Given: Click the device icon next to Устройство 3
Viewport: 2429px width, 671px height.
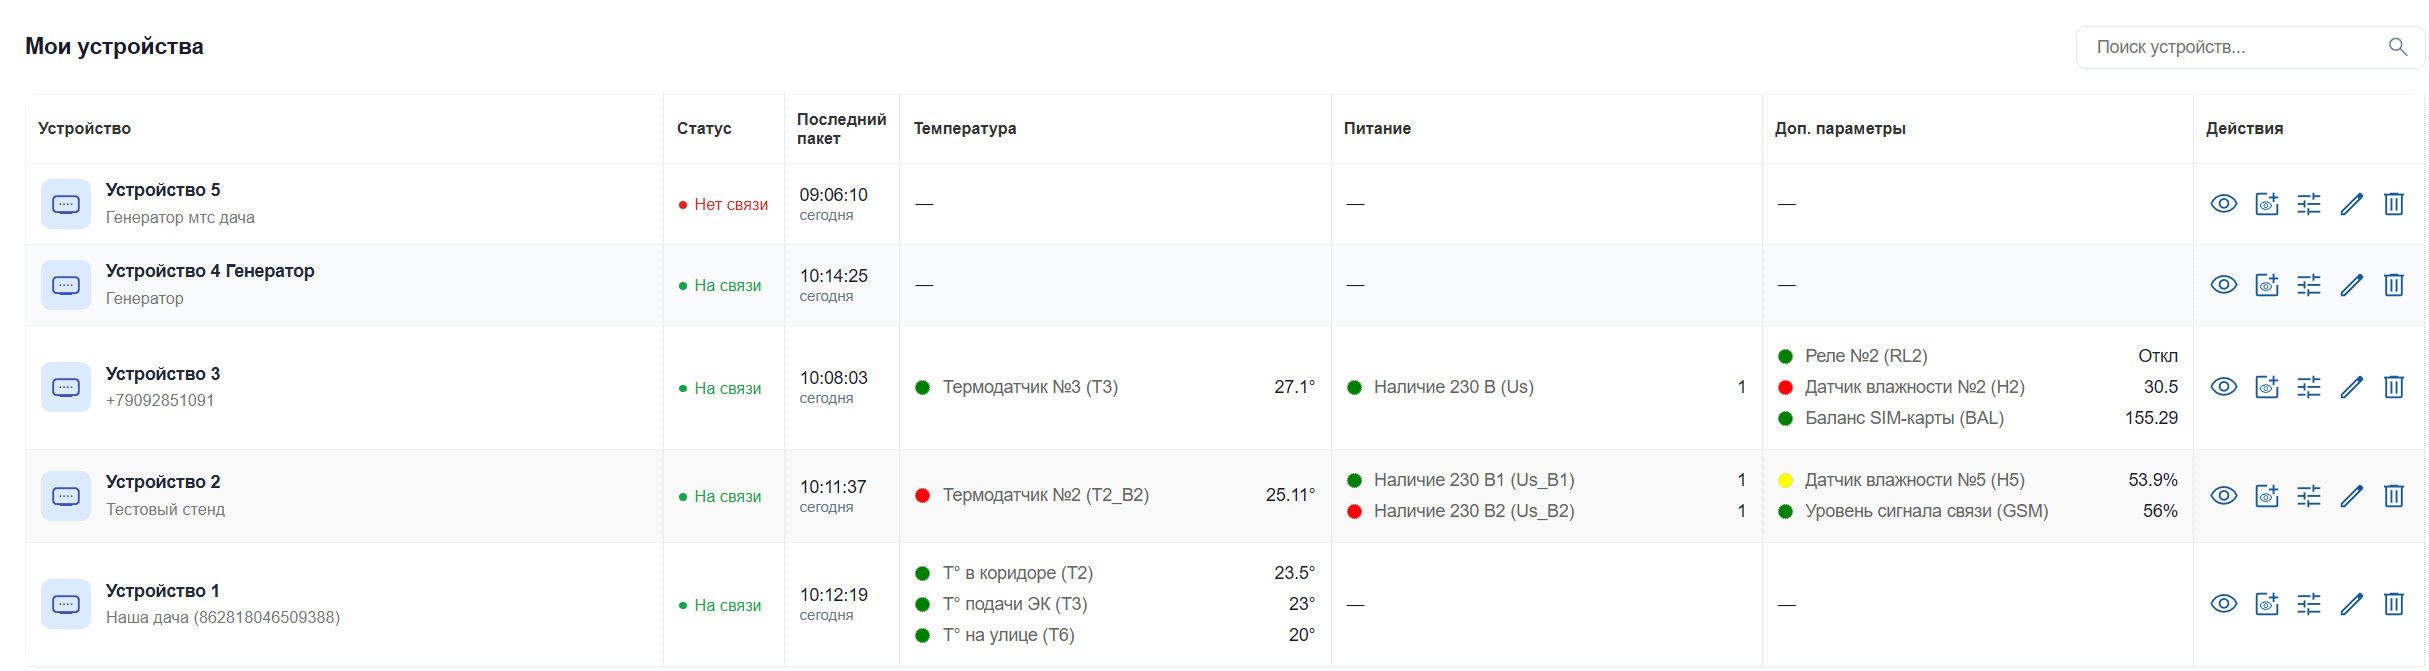Looking at the screenshot, I should coord(66,387).
